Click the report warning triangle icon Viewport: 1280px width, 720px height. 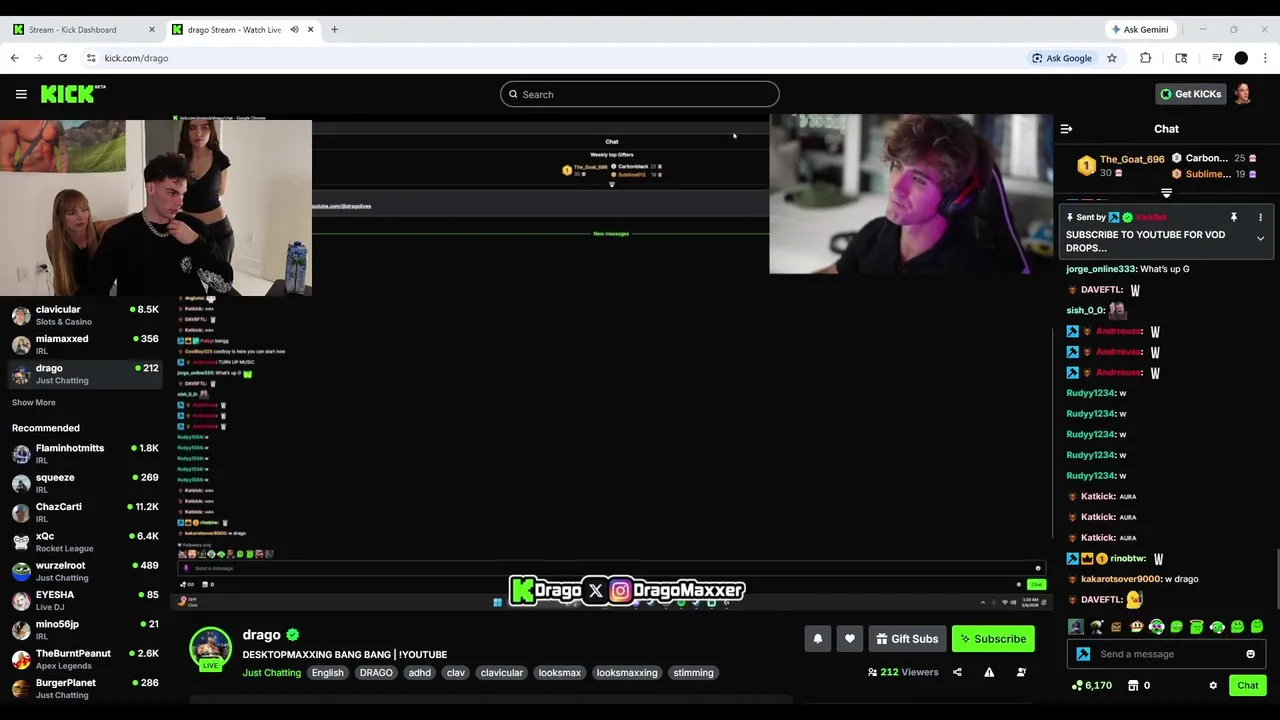coord(989,672)
